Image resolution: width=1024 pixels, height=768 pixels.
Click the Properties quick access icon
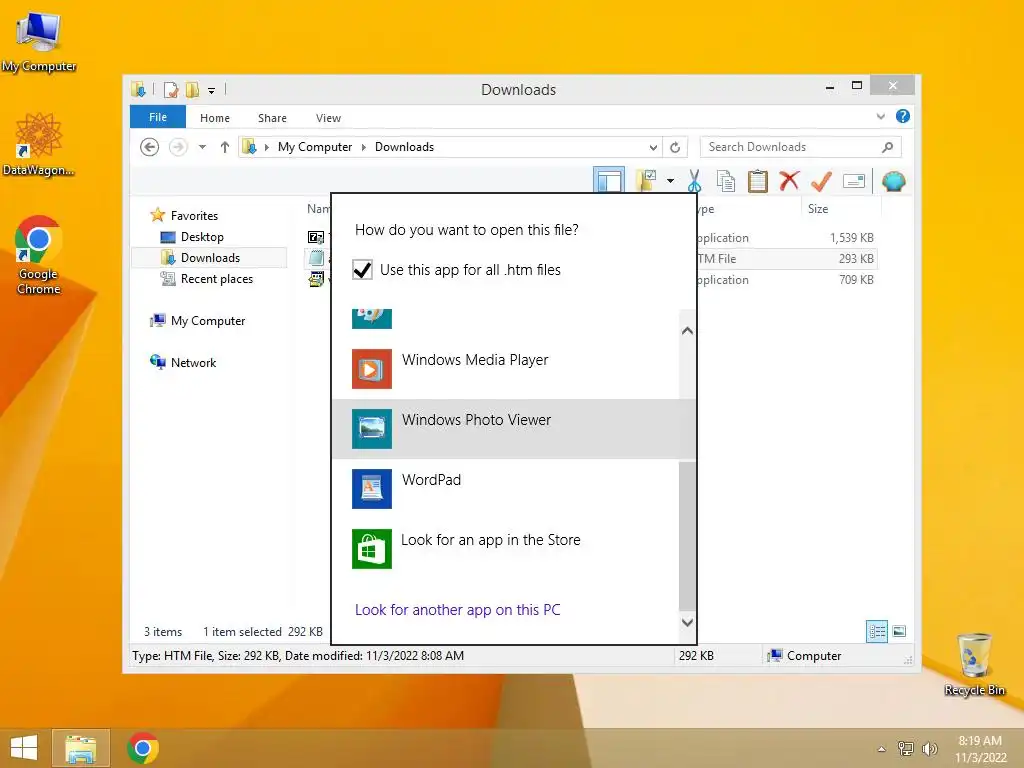coord(171,89)
